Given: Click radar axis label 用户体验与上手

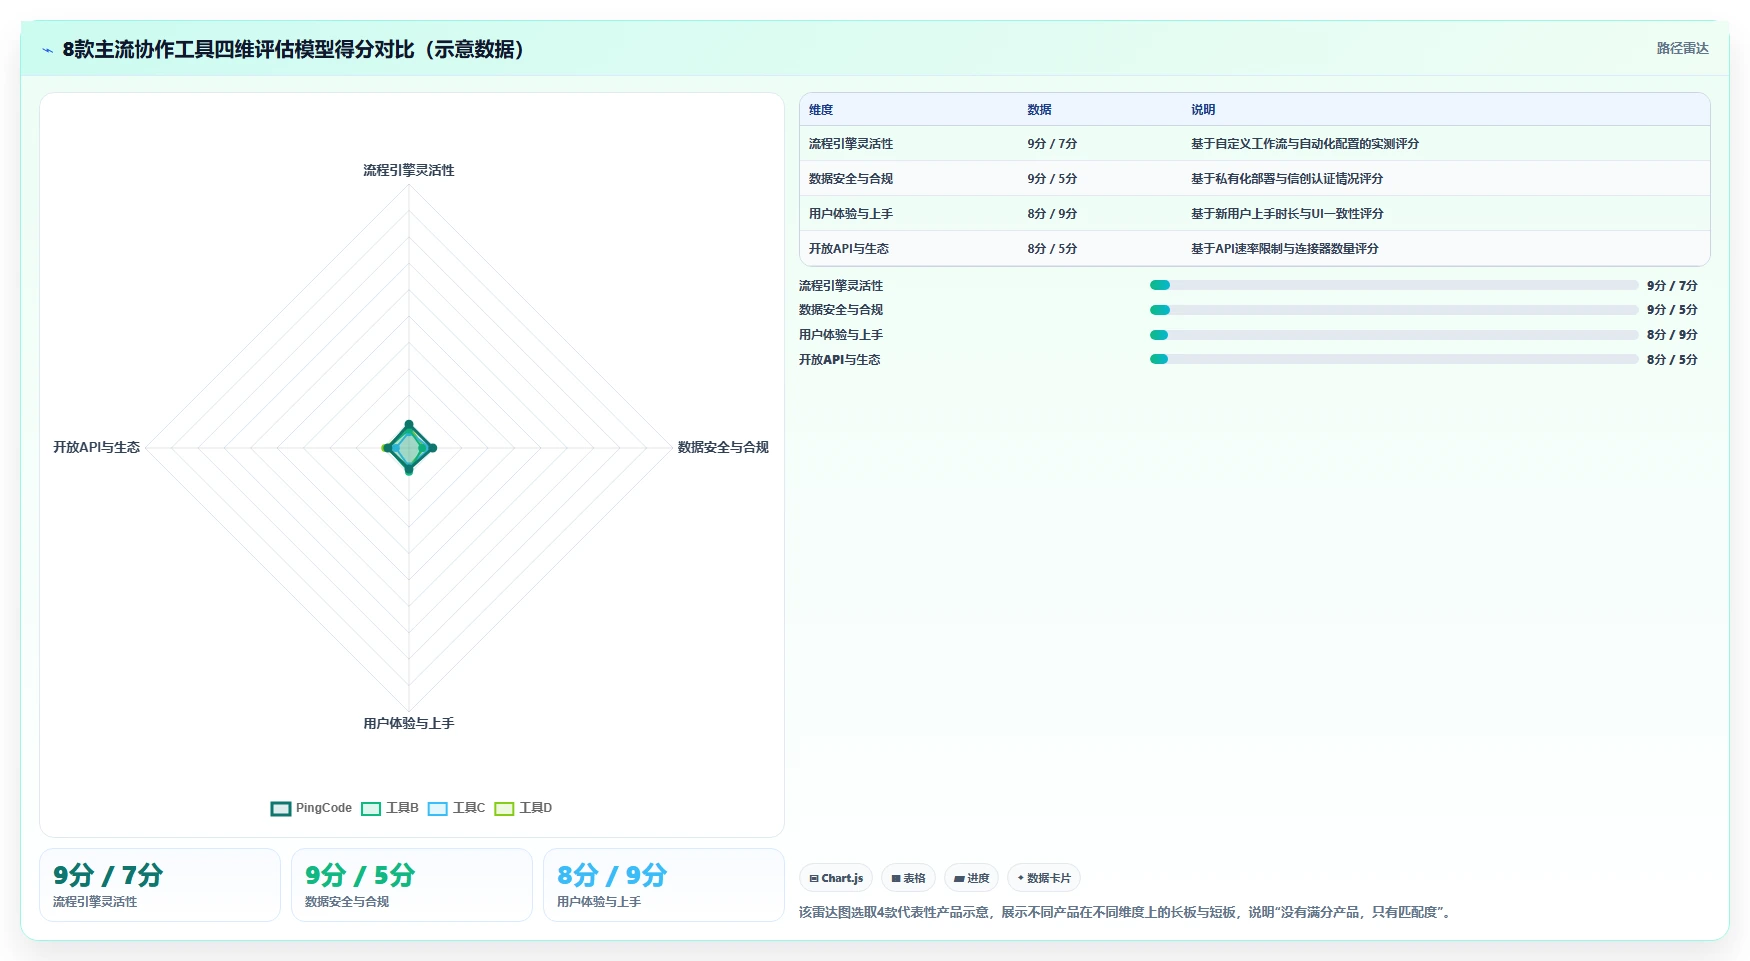Looking at the screenshot, I should click(409, 723).
